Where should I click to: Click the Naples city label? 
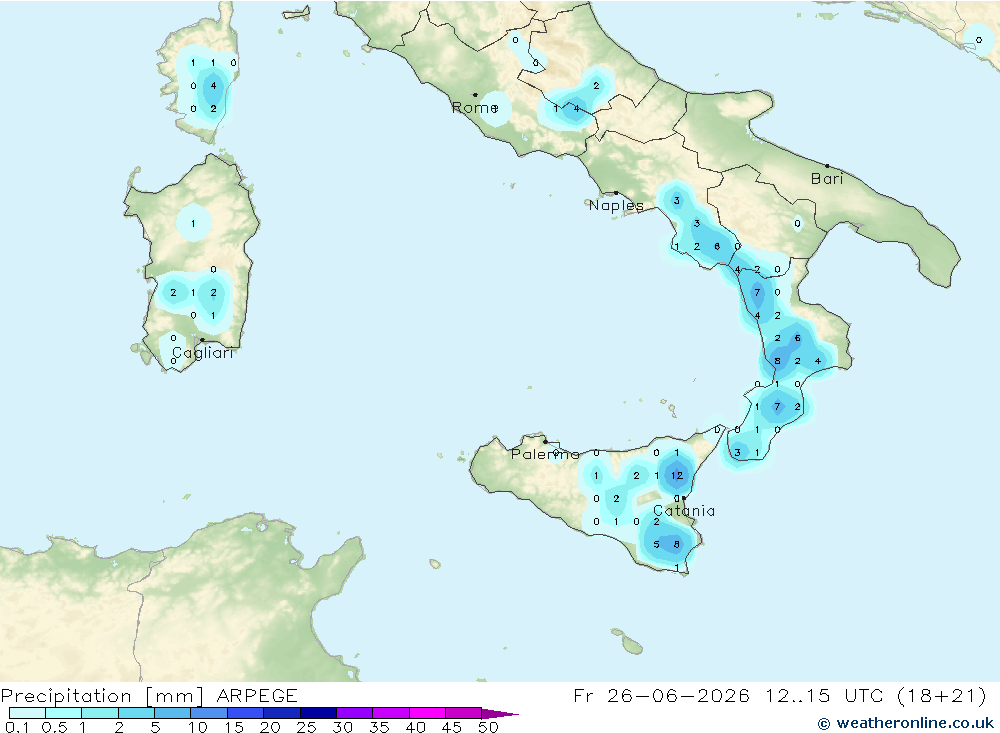(x=615, y=205)
